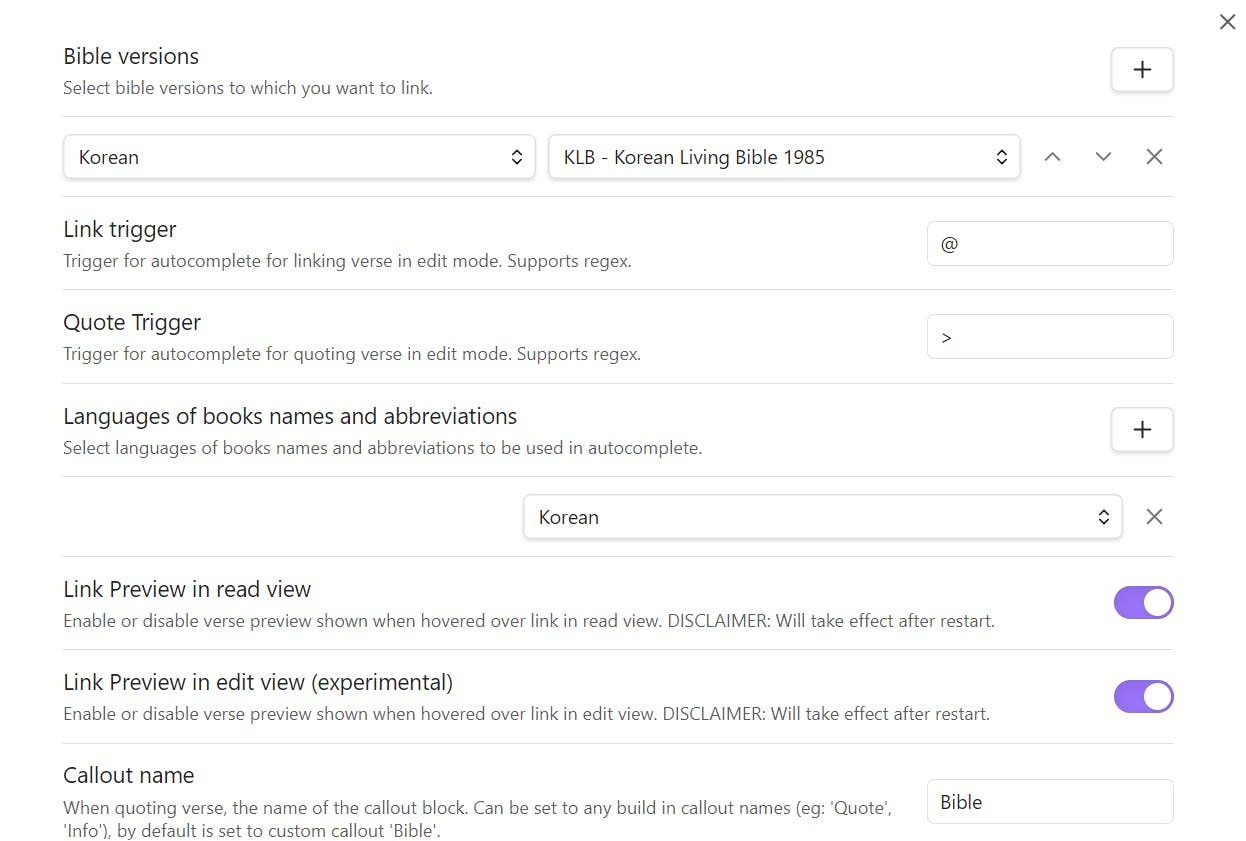Add a language for book names

point(1141,430)
